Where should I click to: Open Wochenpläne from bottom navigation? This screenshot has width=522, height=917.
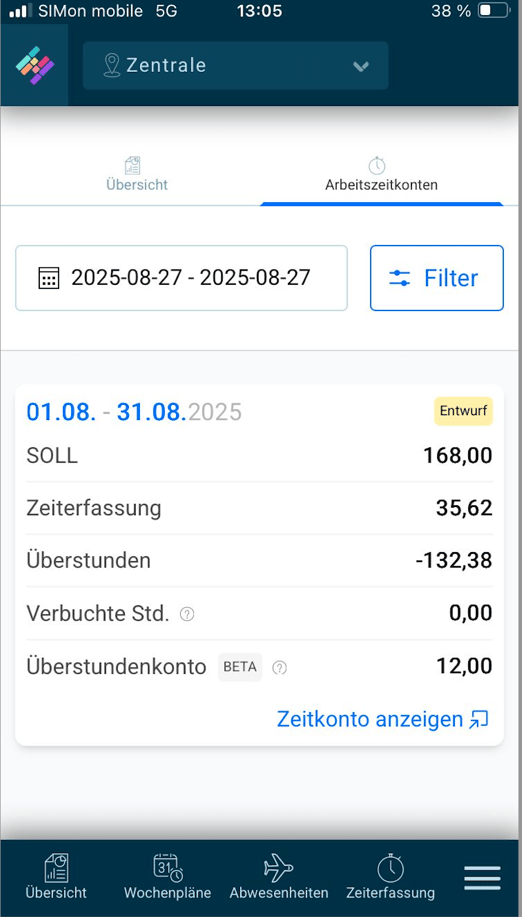click(x=167, y=877)
